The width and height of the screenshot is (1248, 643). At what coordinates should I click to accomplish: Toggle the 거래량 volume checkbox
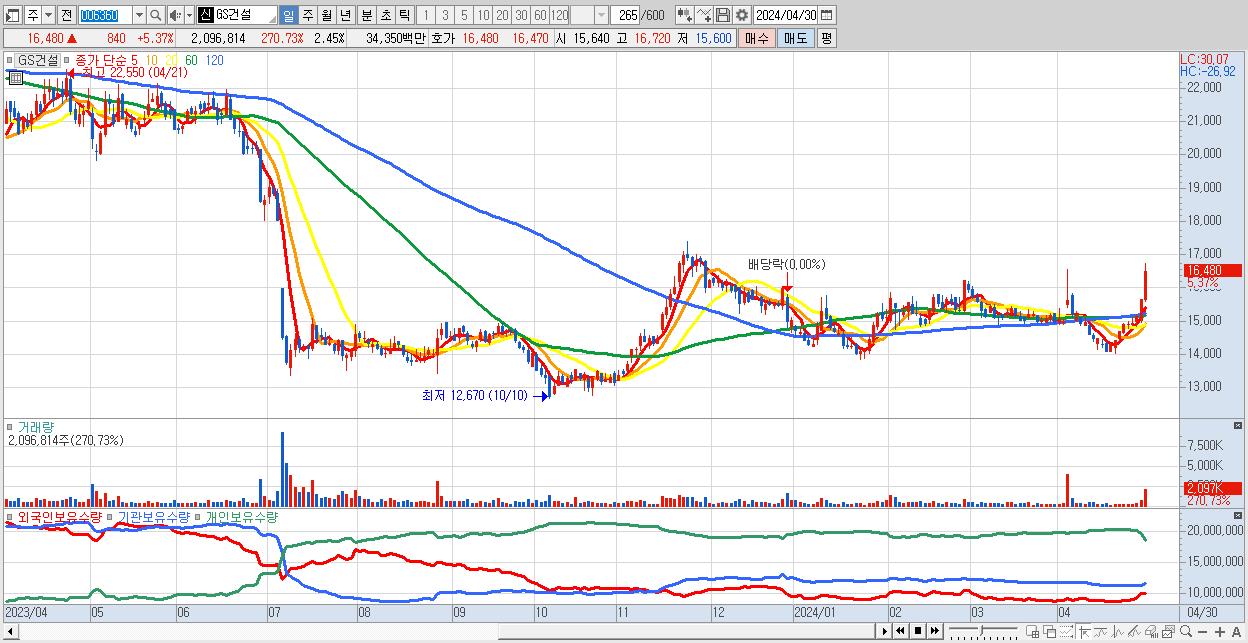coord(11,427)
